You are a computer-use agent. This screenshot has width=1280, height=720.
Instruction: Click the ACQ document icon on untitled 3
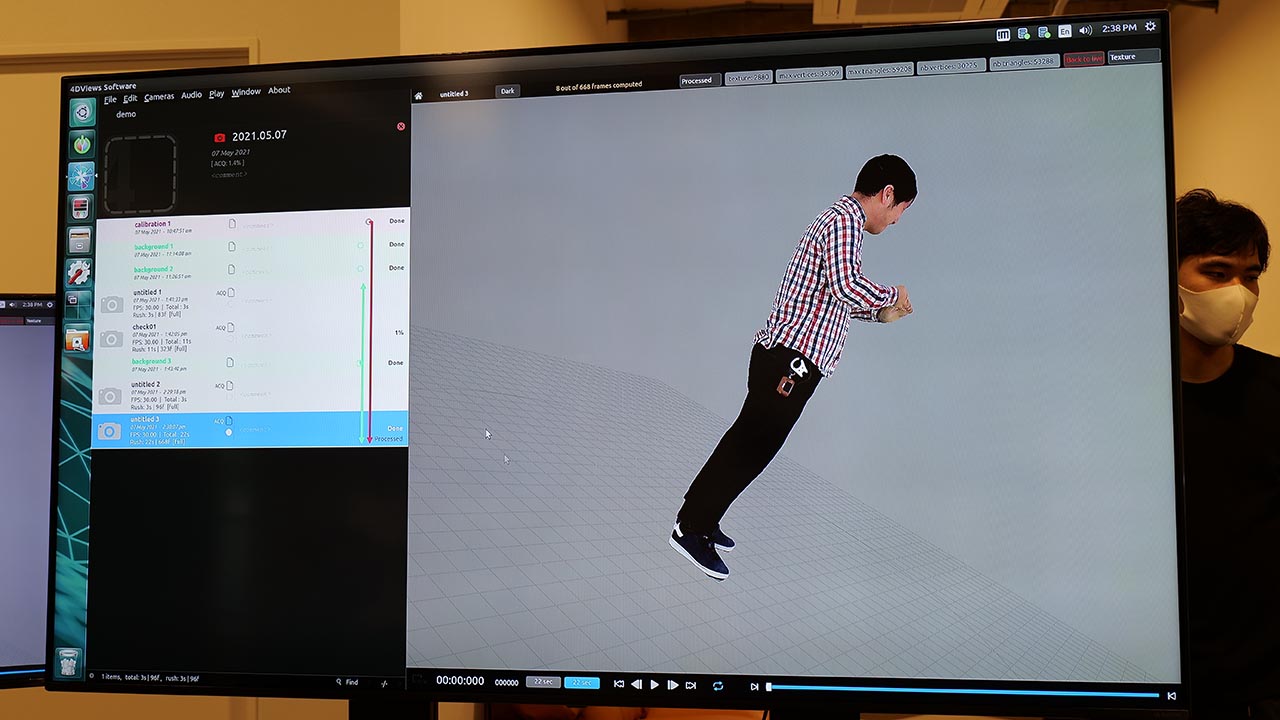[x=229, y=421]
